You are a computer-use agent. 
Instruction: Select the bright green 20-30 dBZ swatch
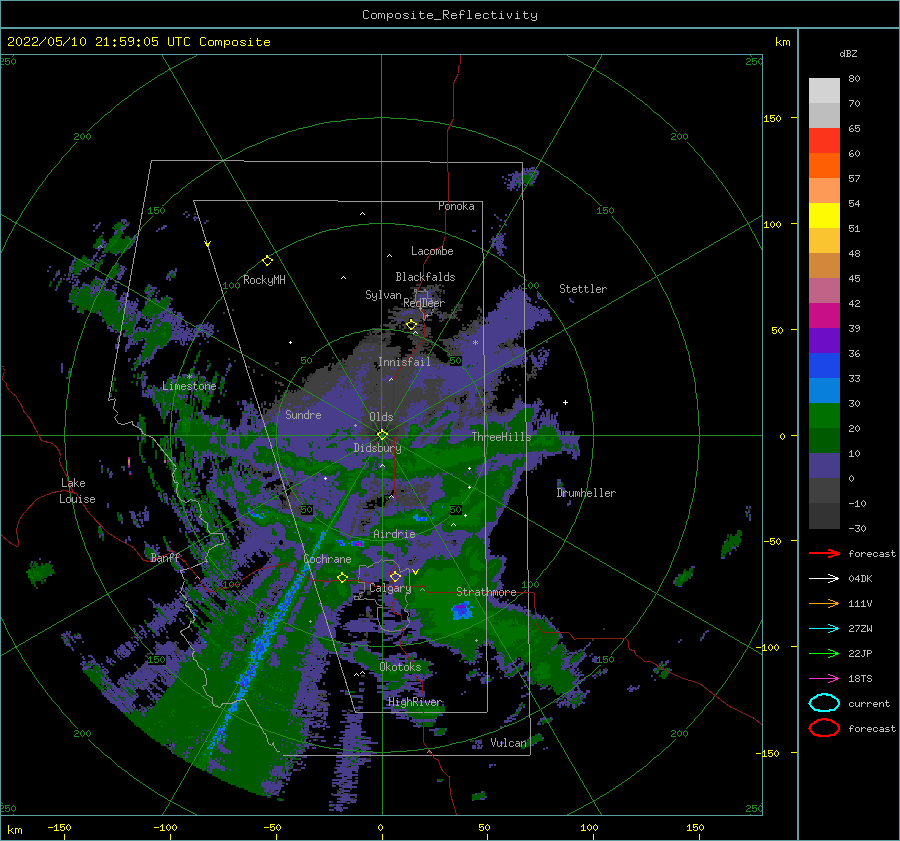(824, 416)
